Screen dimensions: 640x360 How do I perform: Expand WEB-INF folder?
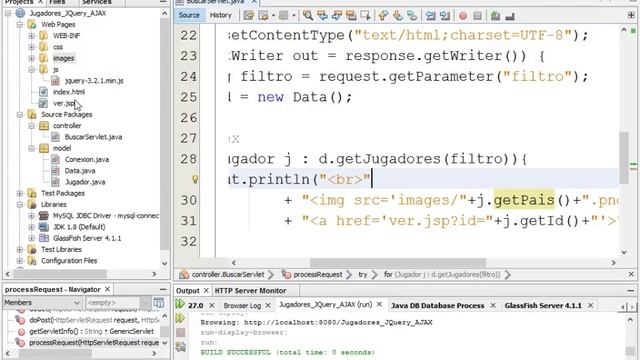pos(31,36)
